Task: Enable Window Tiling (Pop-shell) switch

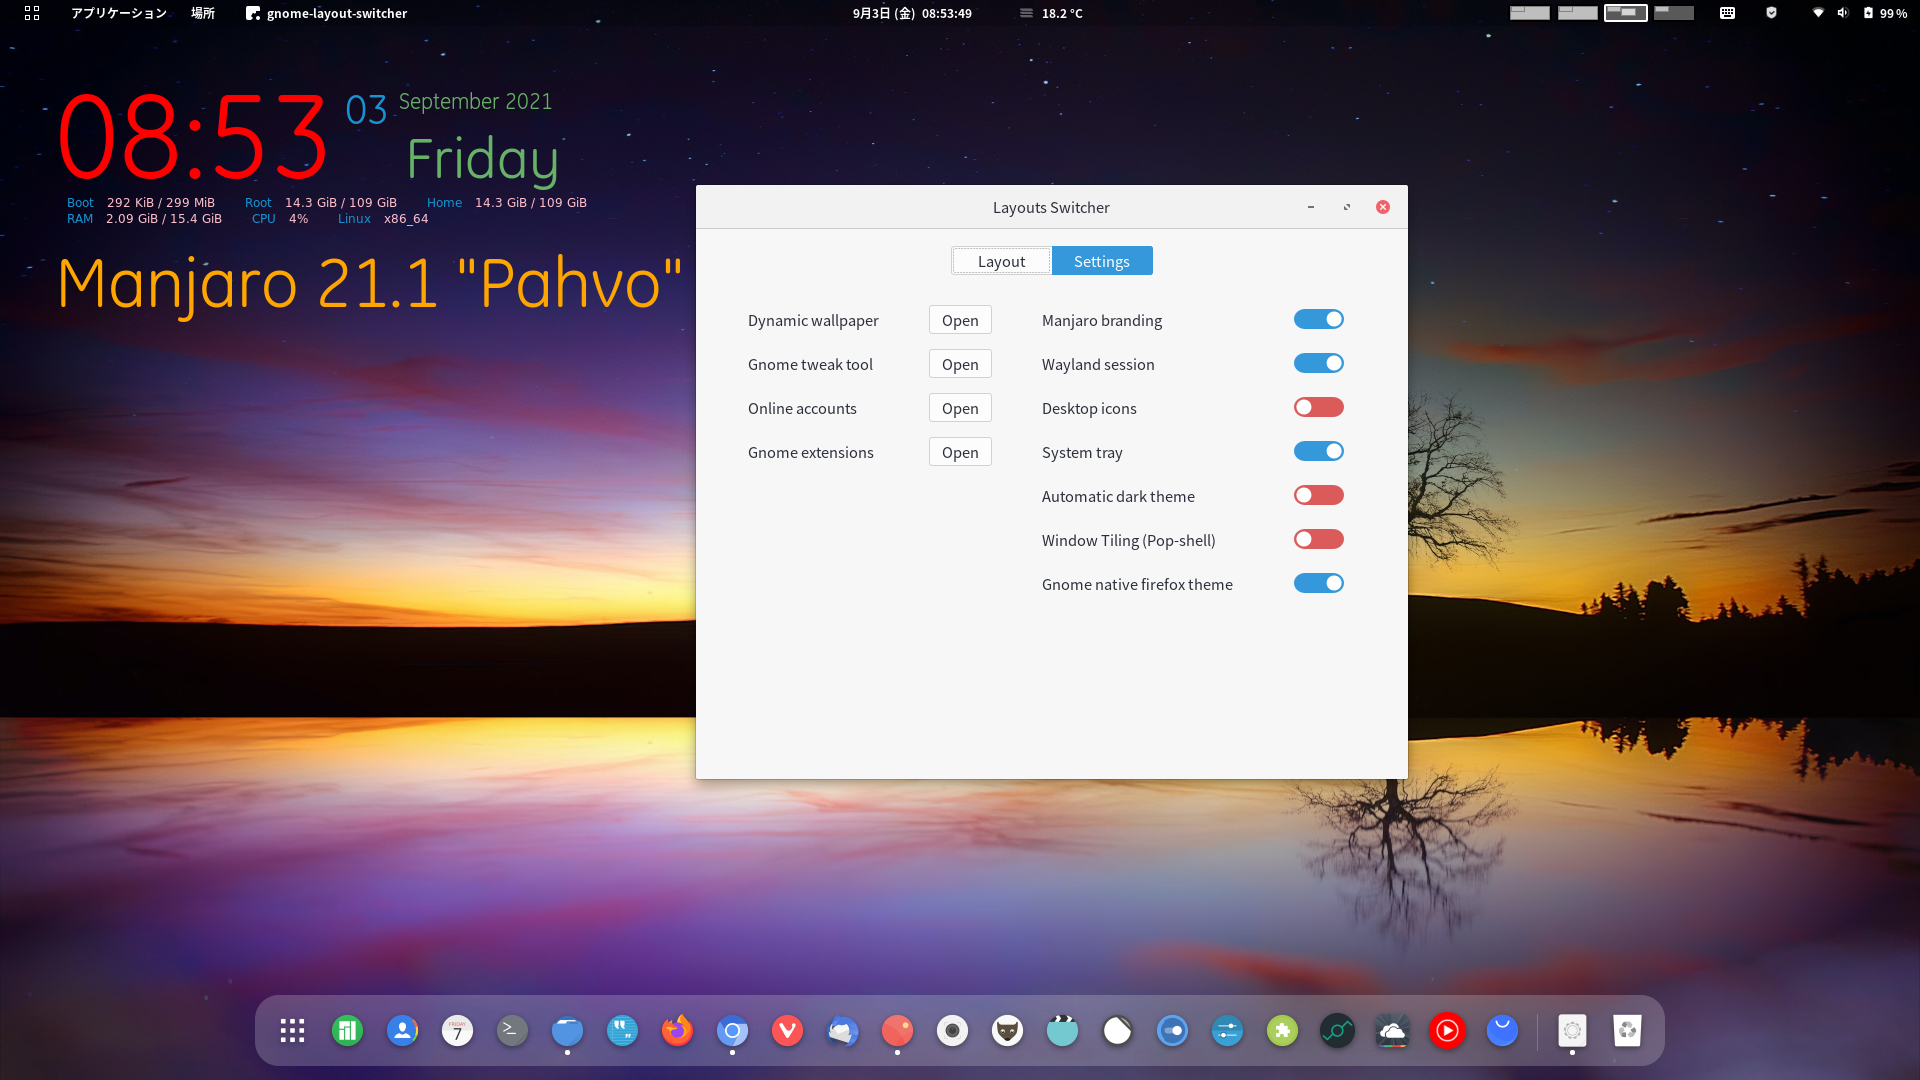Action: 1318,540
